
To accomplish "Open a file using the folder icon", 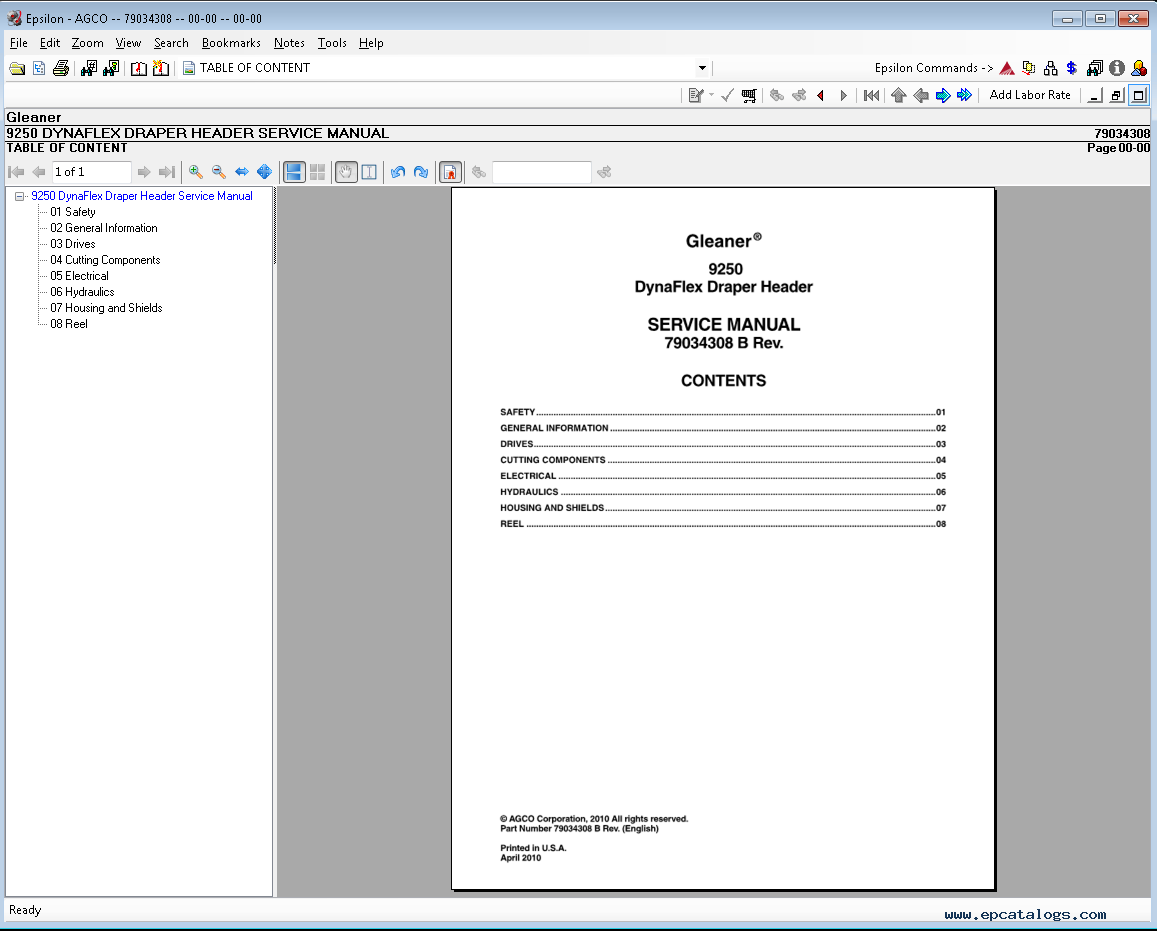I will (x=17, y=69).
